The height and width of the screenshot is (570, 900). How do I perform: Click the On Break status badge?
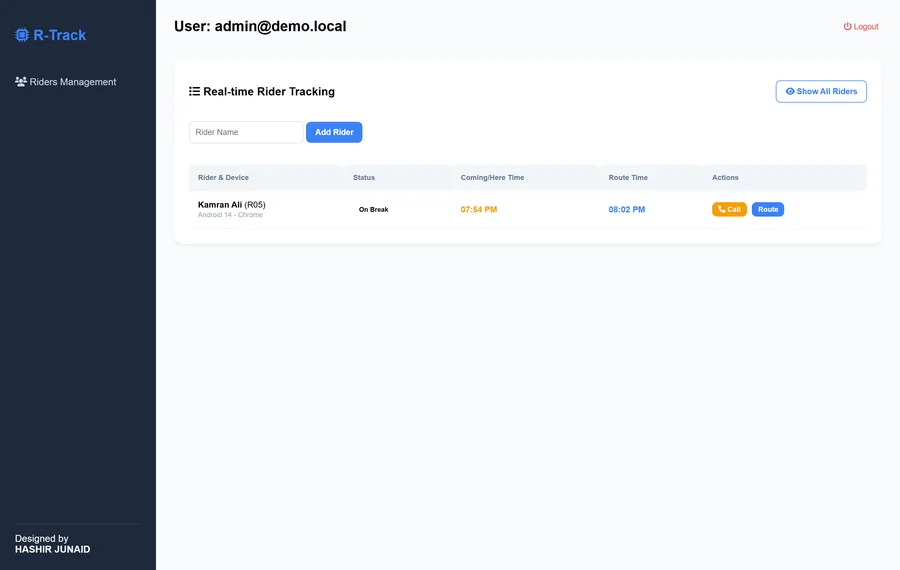[x=374, y=210]
